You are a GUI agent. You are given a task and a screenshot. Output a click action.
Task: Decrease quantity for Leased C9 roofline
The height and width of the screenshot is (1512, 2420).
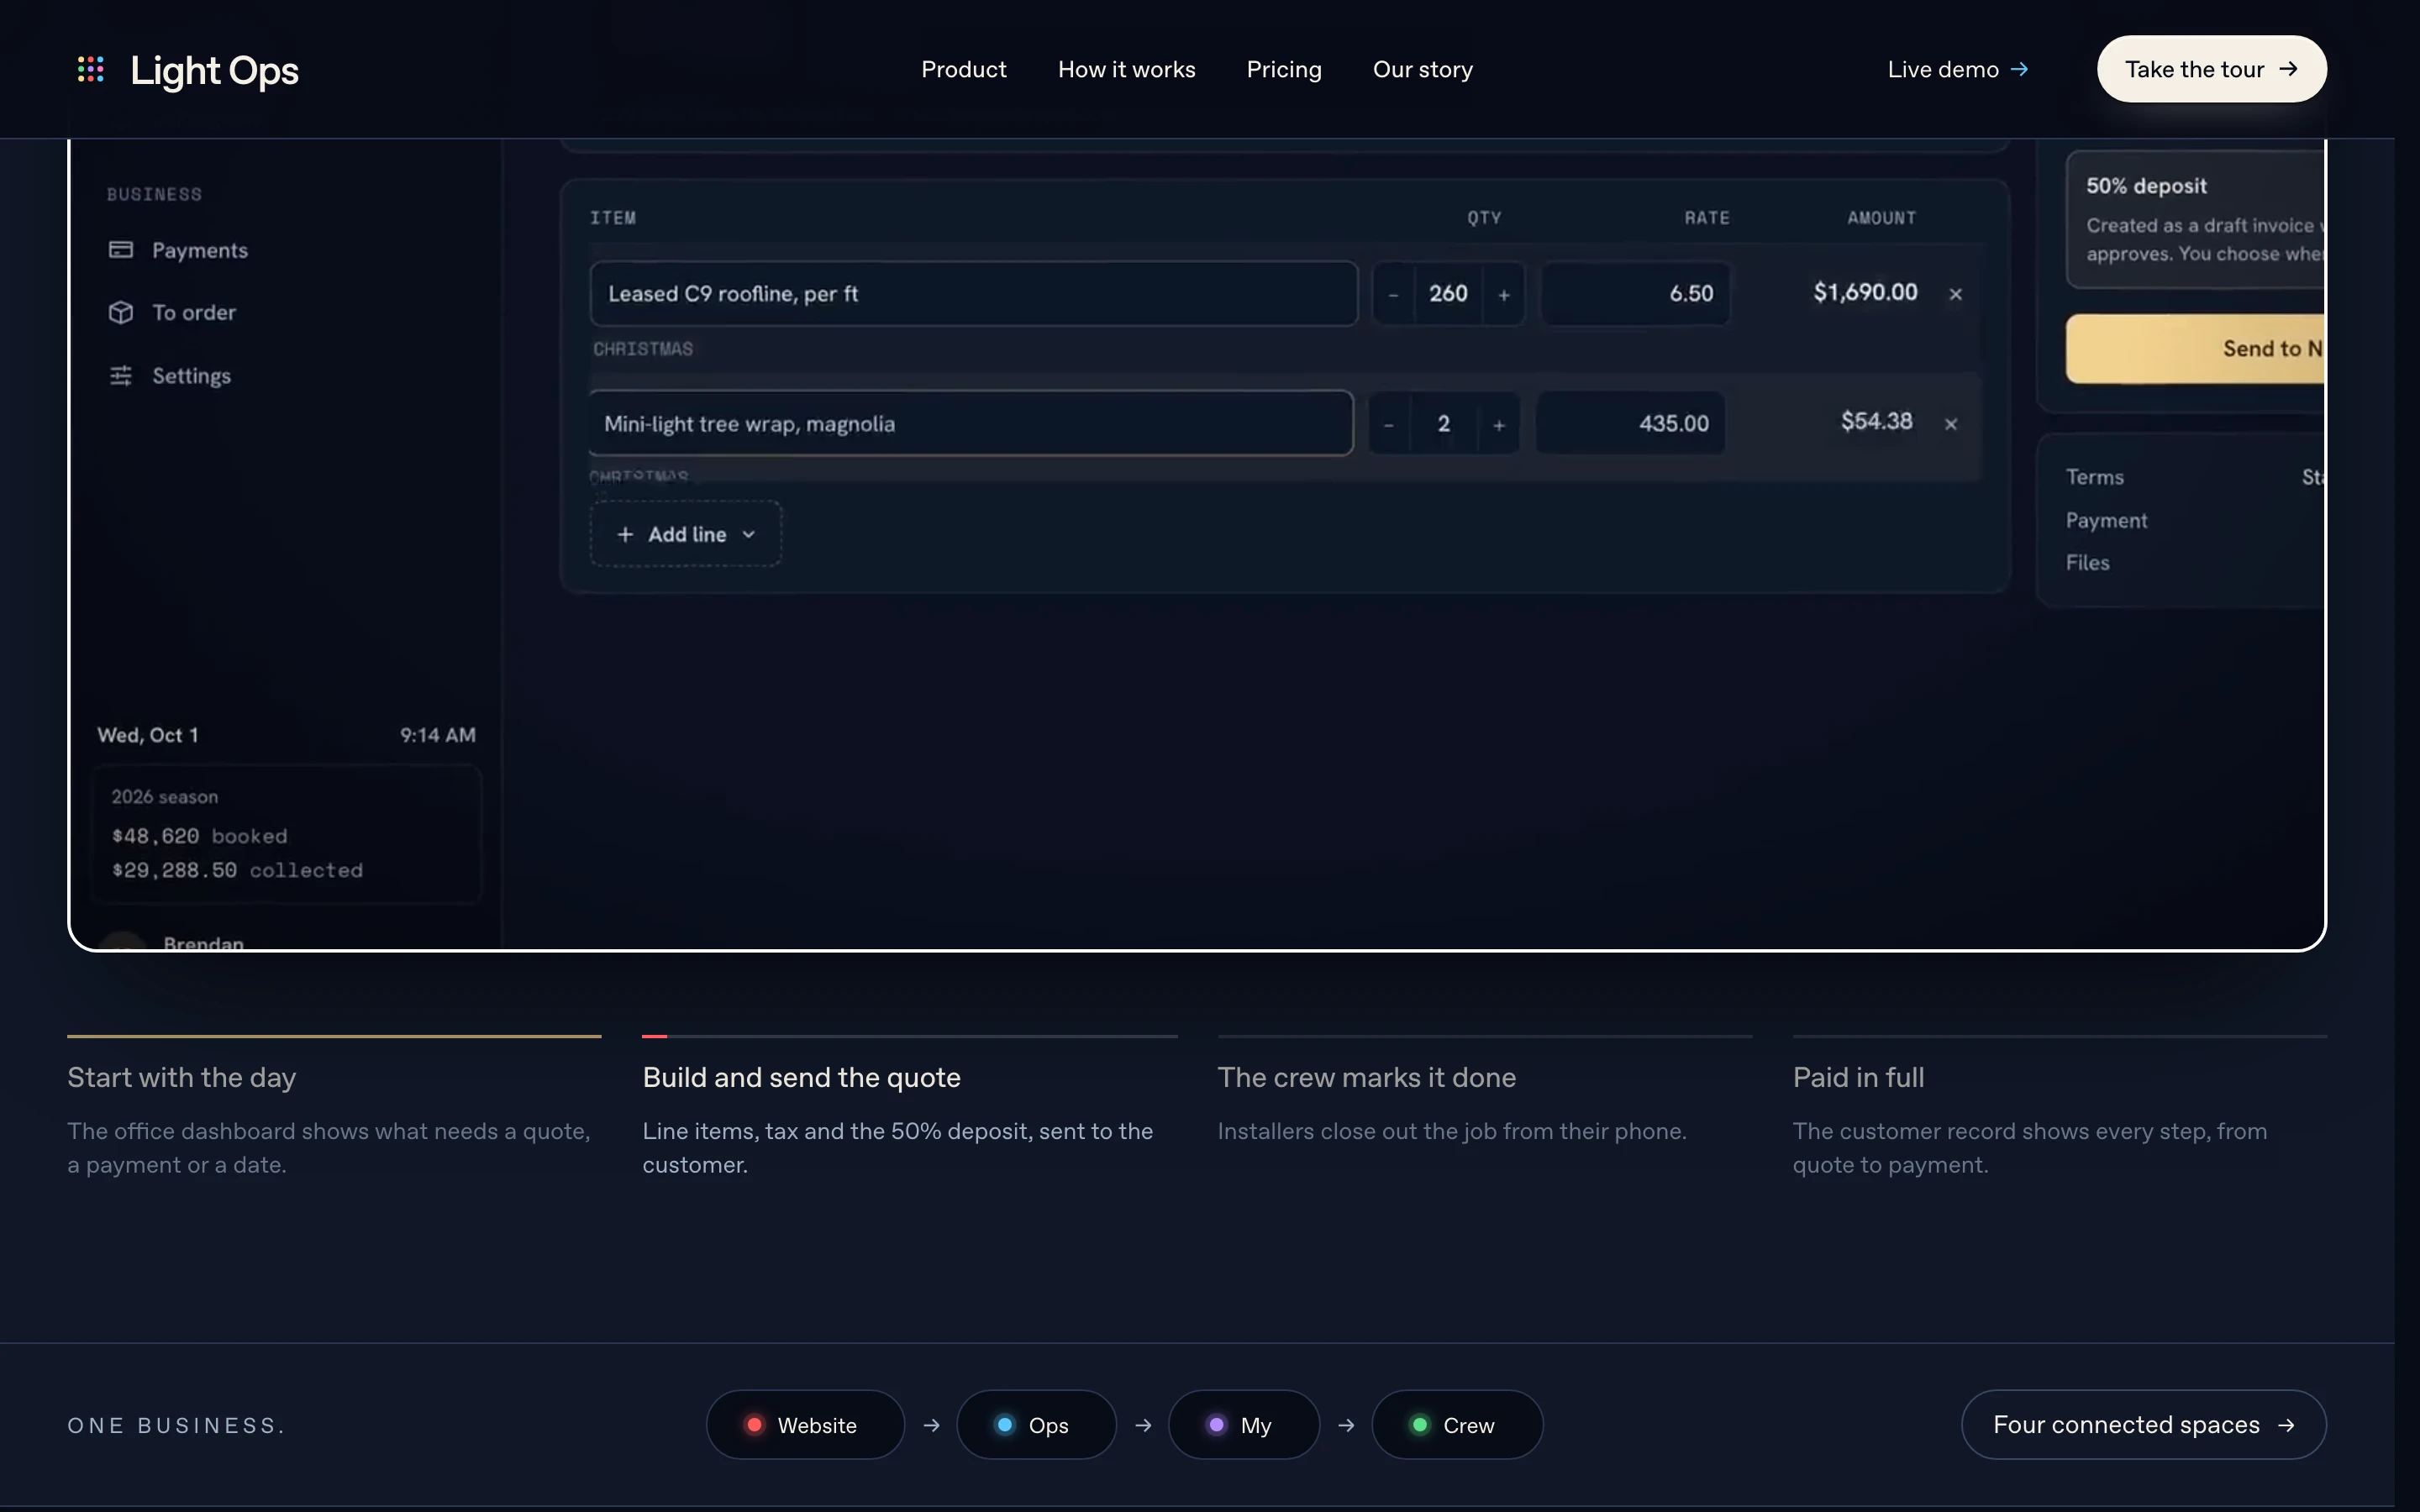click(x=1393, y=294)
